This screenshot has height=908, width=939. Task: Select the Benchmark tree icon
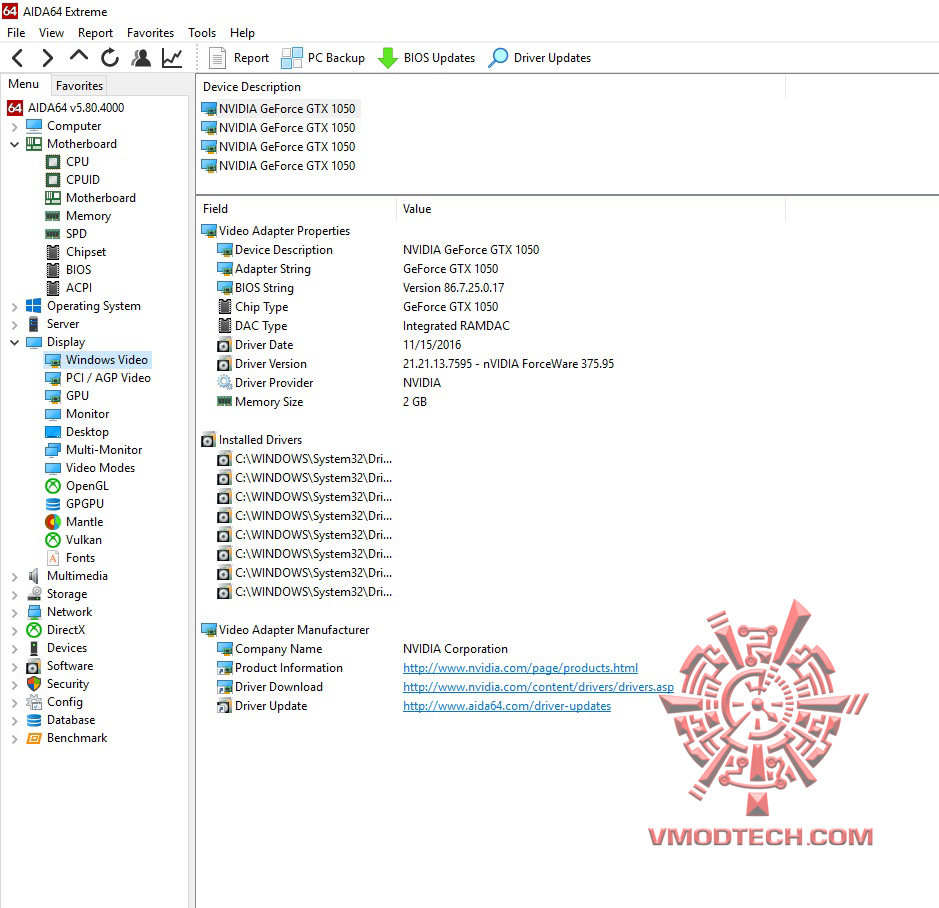point(34,738)
